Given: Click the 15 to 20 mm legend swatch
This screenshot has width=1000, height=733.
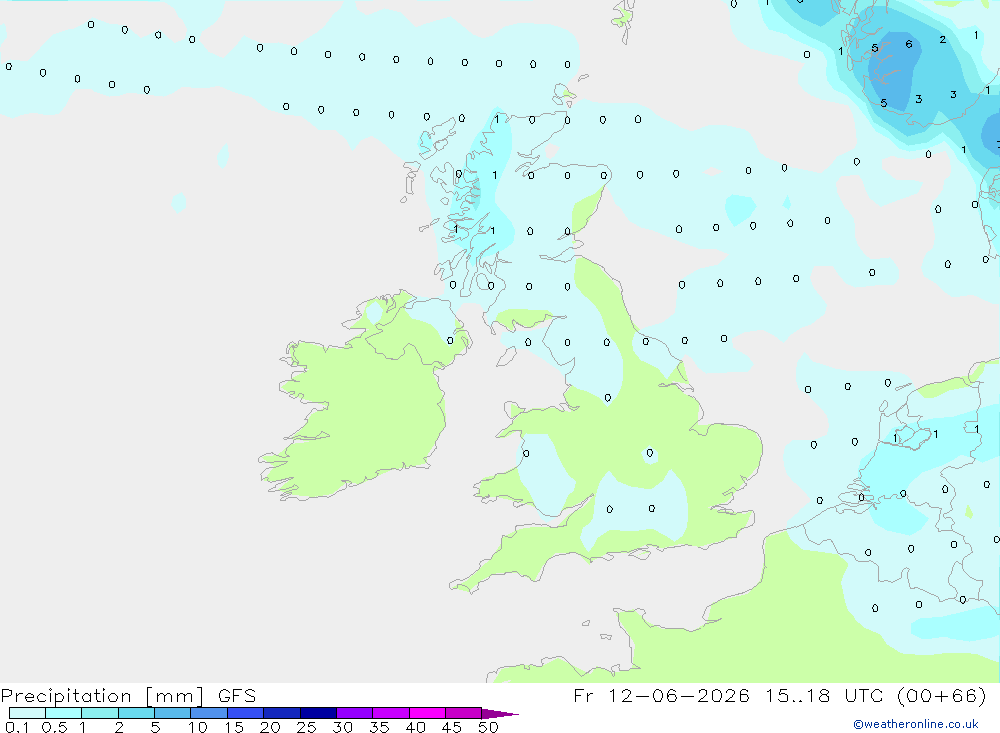Looking at the screenshot, I should (x=246, y=713).
